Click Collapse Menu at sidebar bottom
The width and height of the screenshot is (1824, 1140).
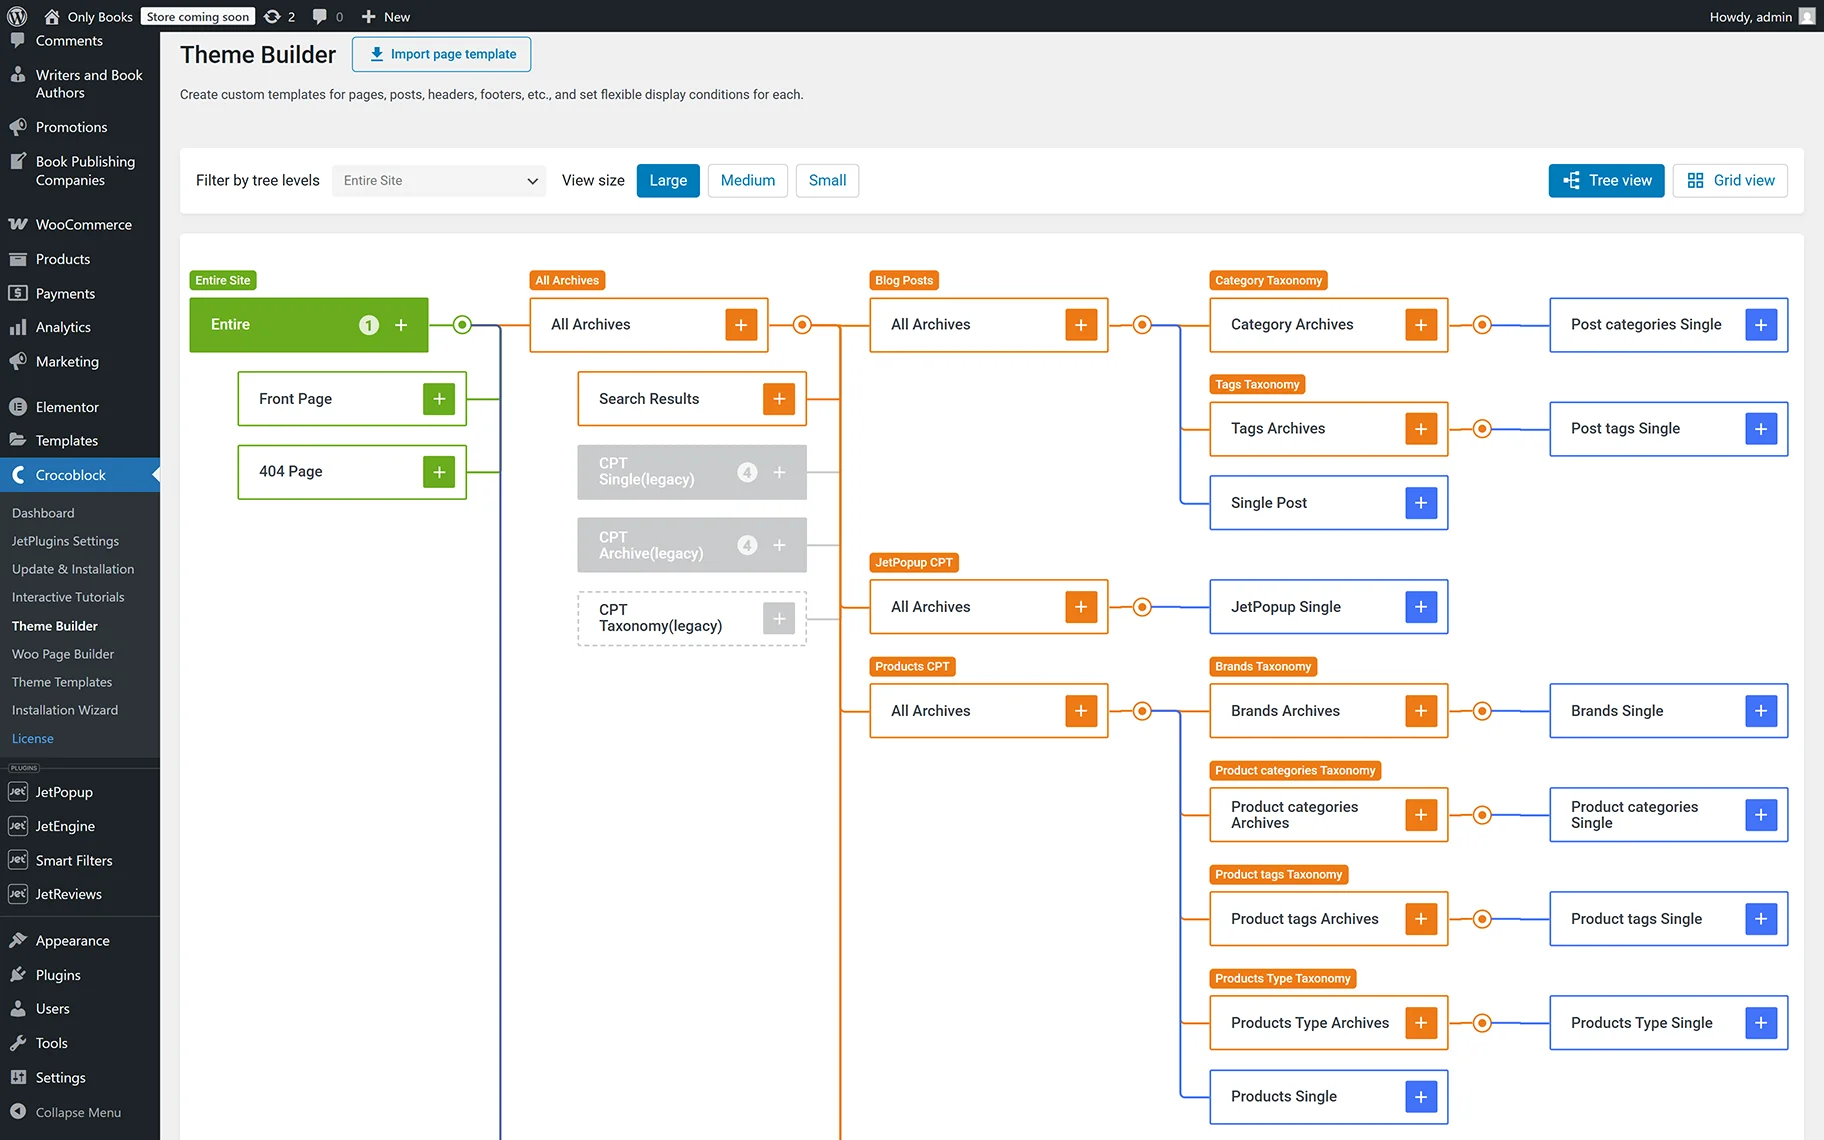[x=78, y=1112]
